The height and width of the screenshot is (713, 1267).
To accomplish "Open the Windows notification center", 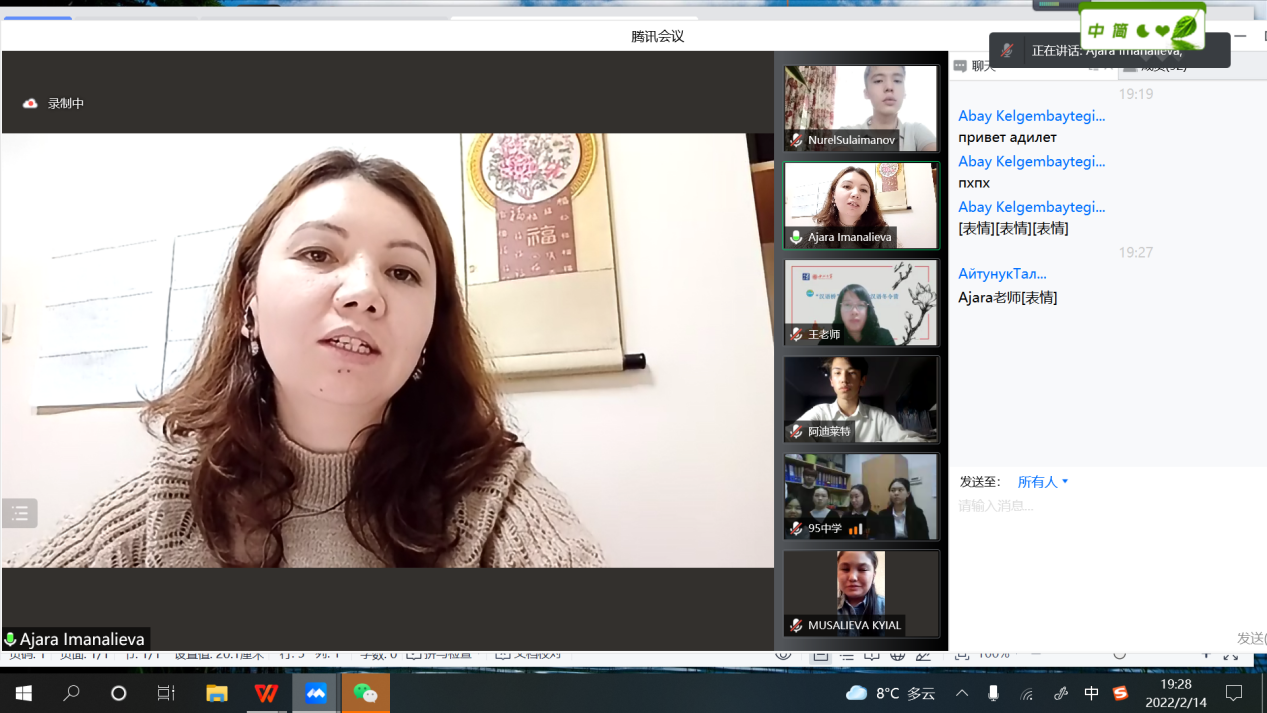I will click(x=1234, y=693).
